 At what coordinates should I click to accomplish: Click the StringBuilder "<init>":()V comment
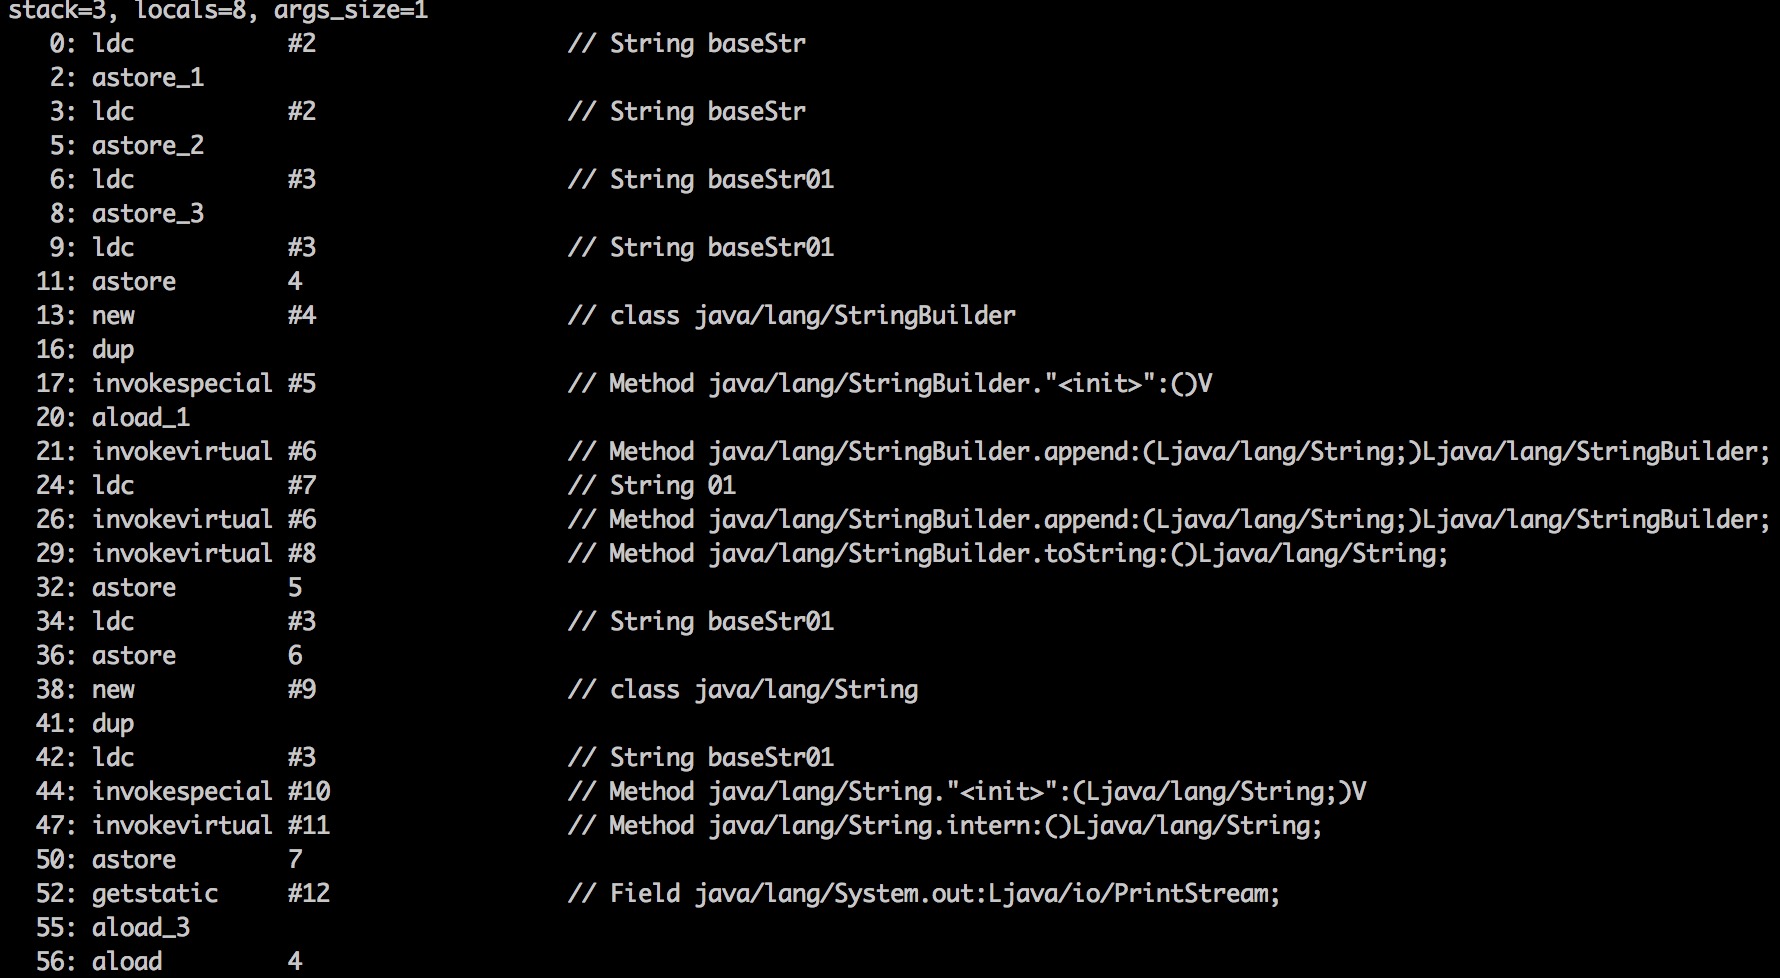pos(890,384)
